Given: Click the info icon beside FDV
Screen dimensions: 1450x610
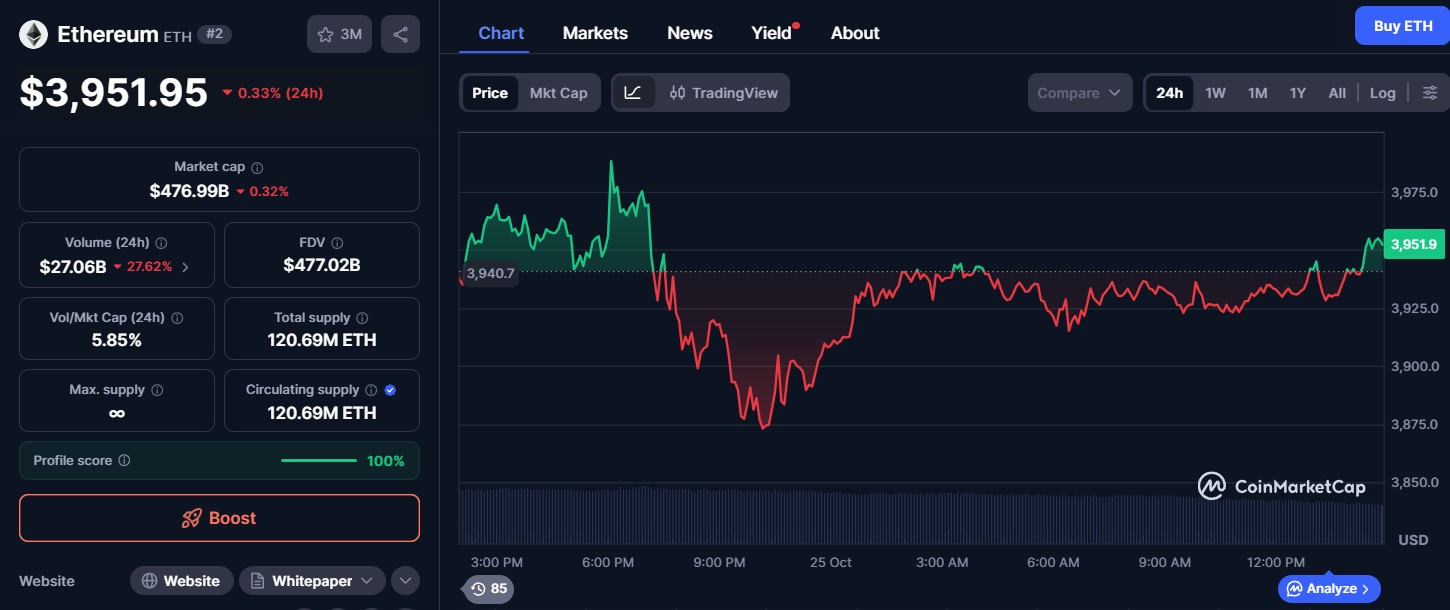Looking at the screenshot, I should (337, 243).
